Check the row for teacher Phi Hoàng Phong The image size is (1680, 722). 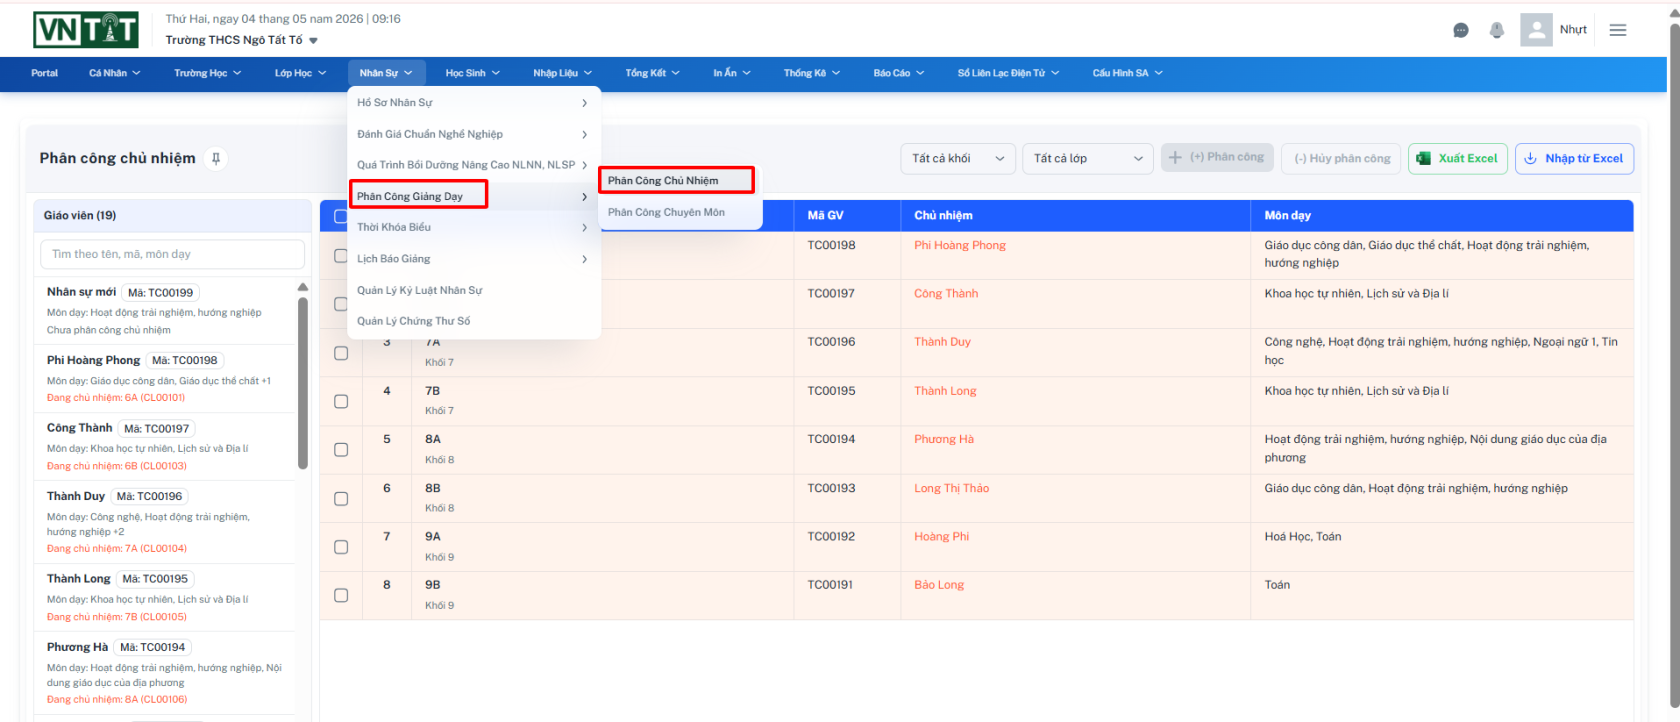(x=340, y=256)
